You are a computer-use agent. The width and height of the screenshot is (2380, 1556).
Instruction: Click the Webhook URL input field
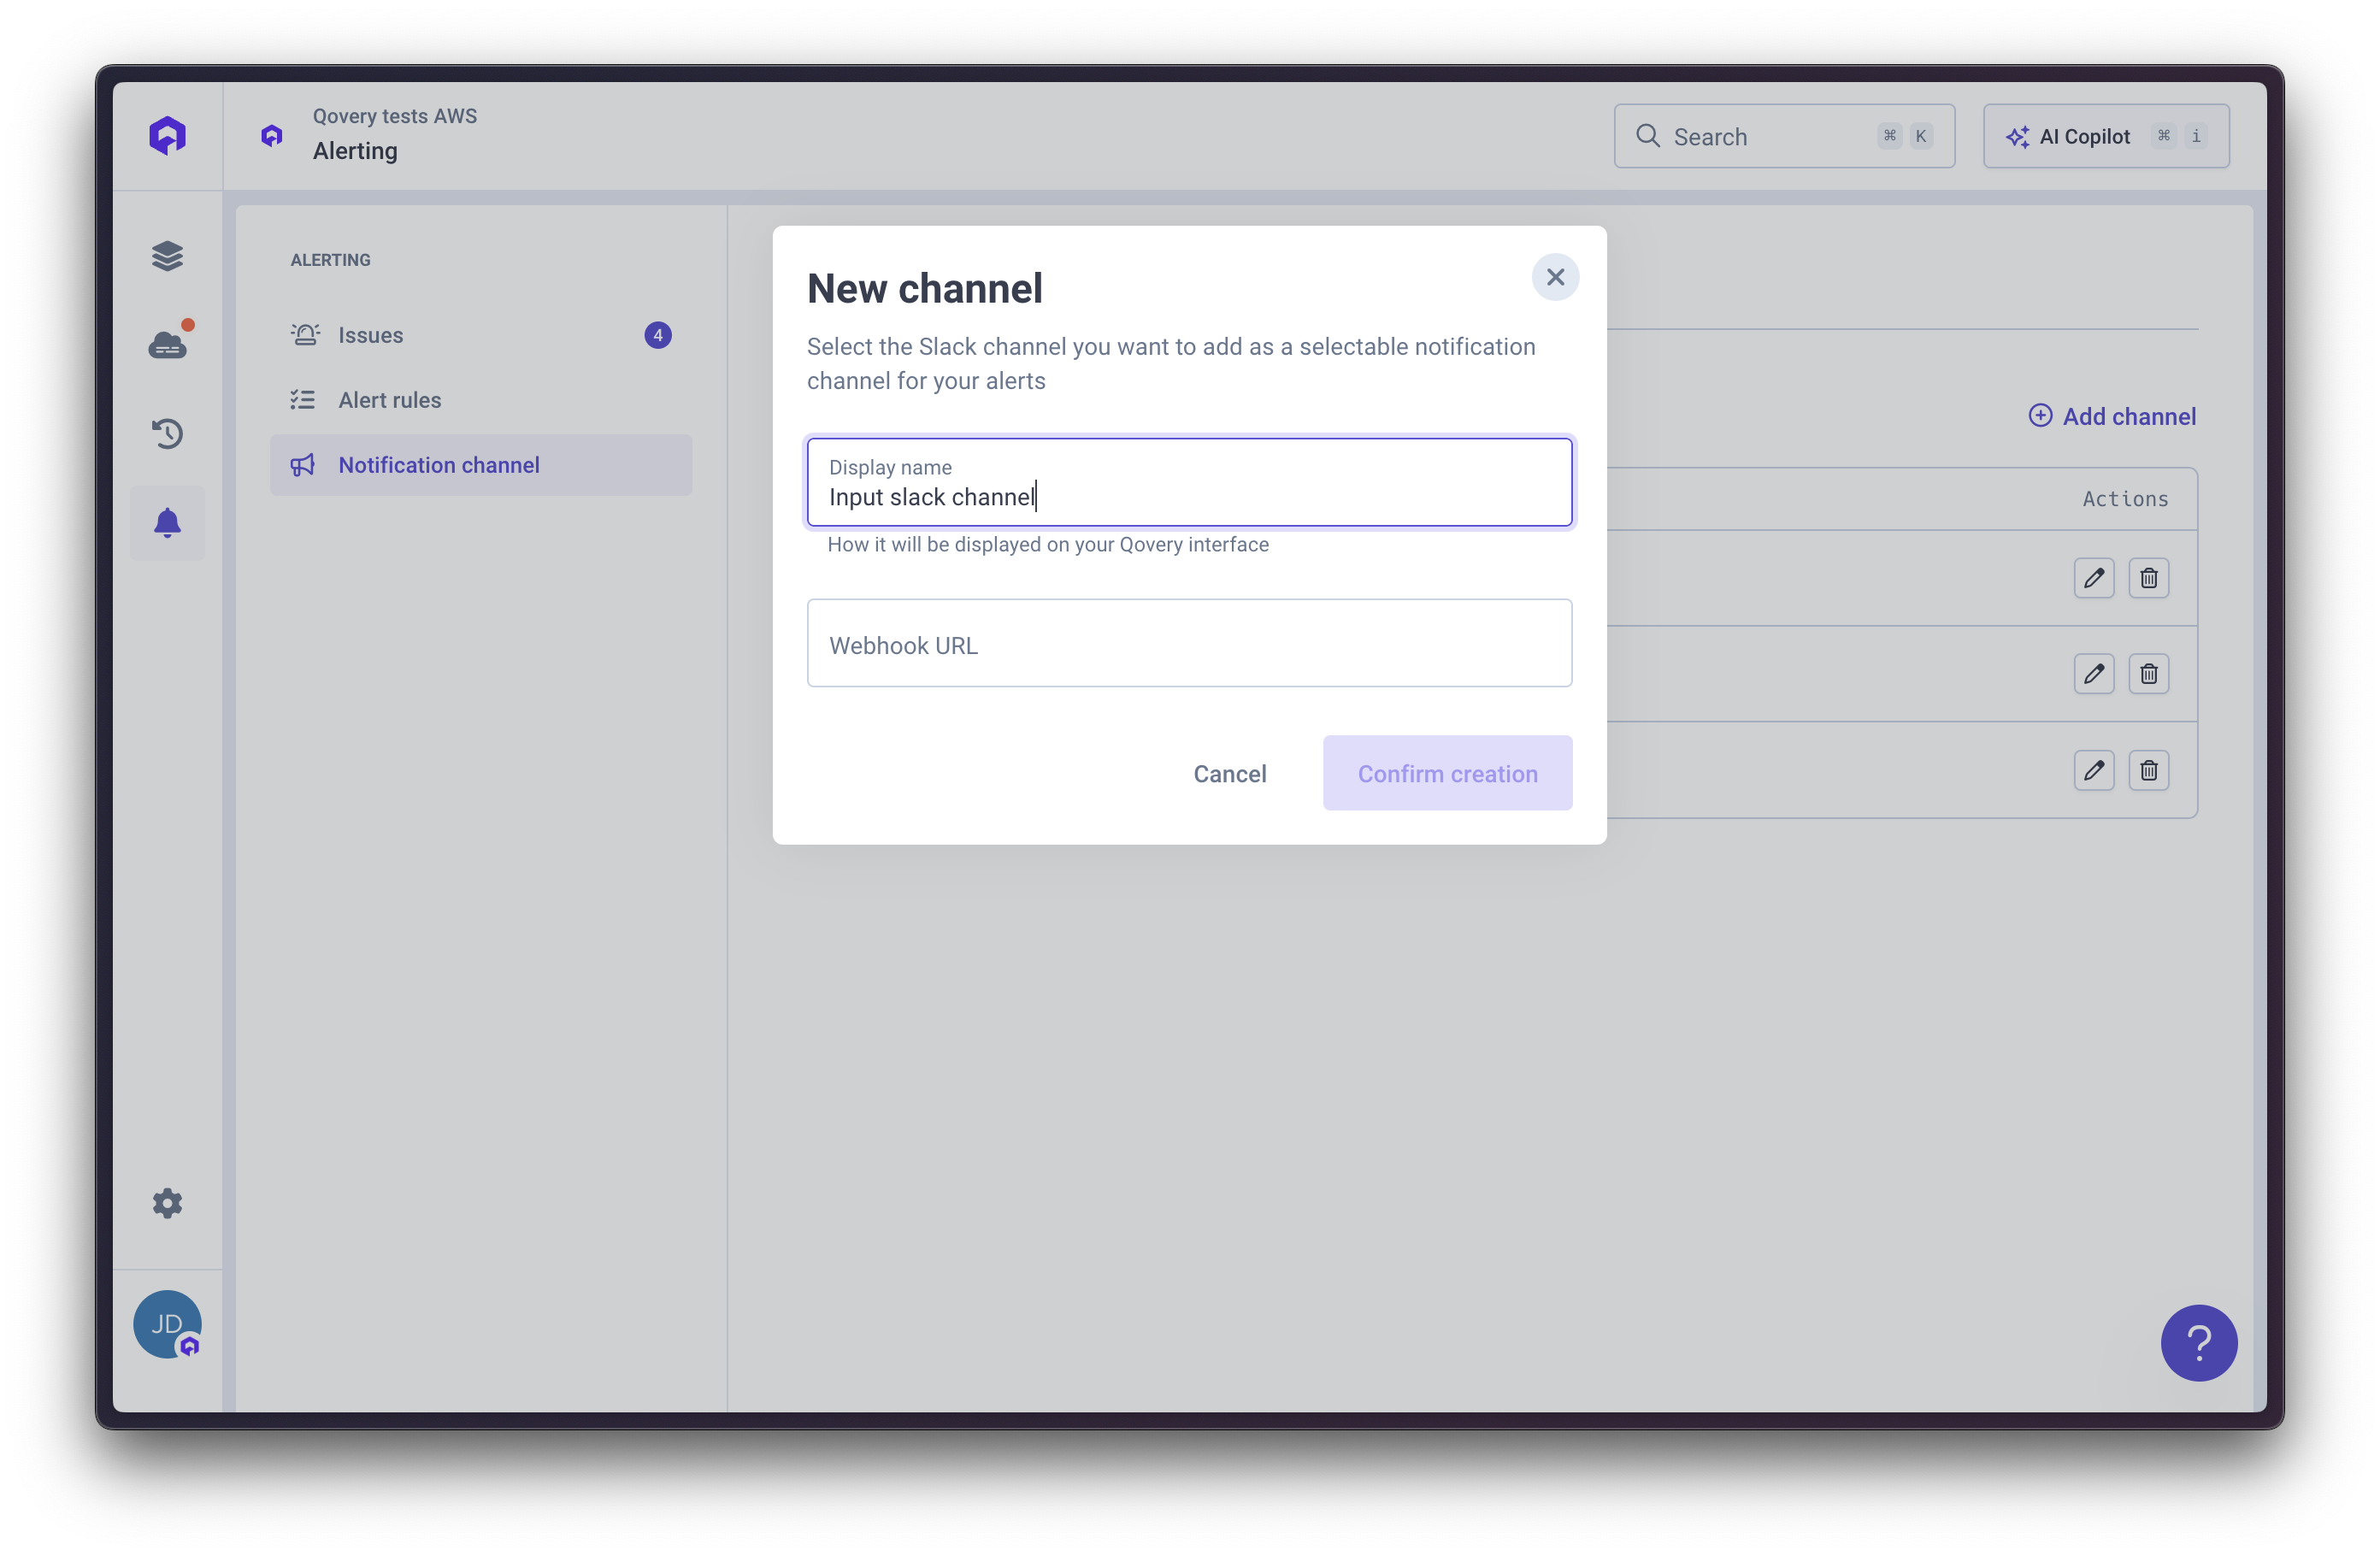(1189, 644)
